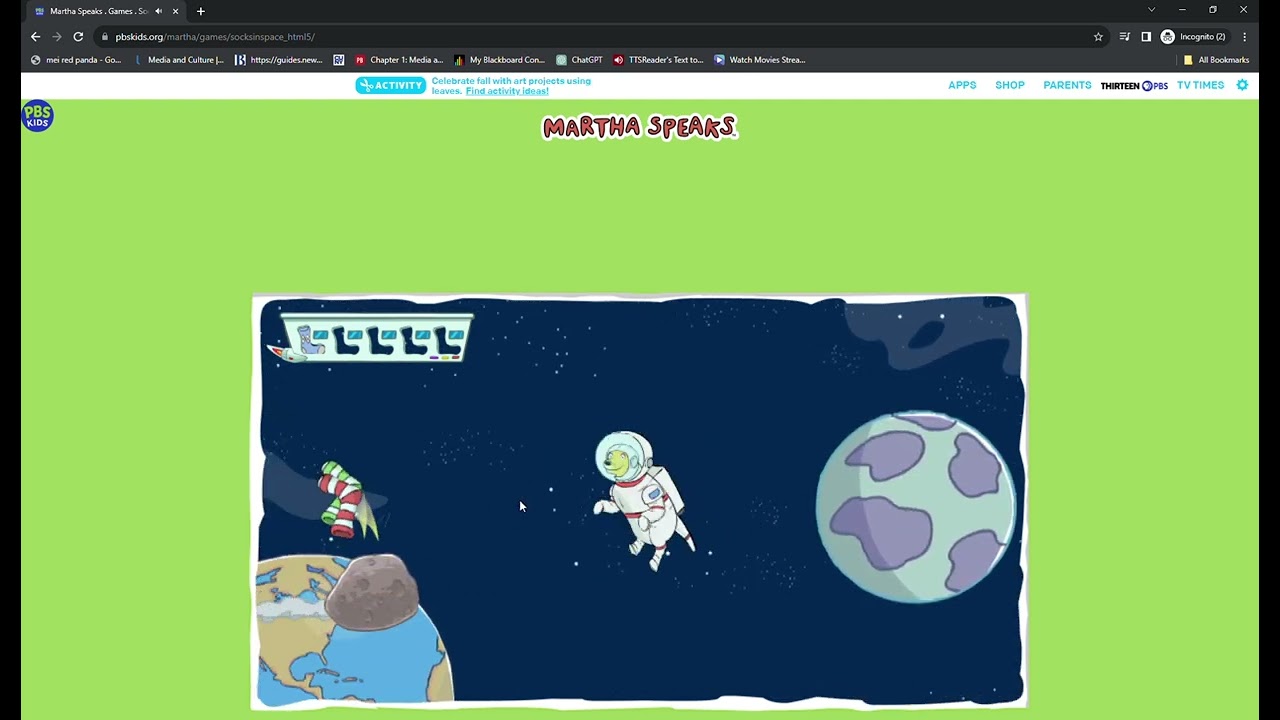Image resolution: width=1280 pixels, height=720 pixels.
Task: Open 'Chapter 1: Media a...' bookmark
Action: 399,60
